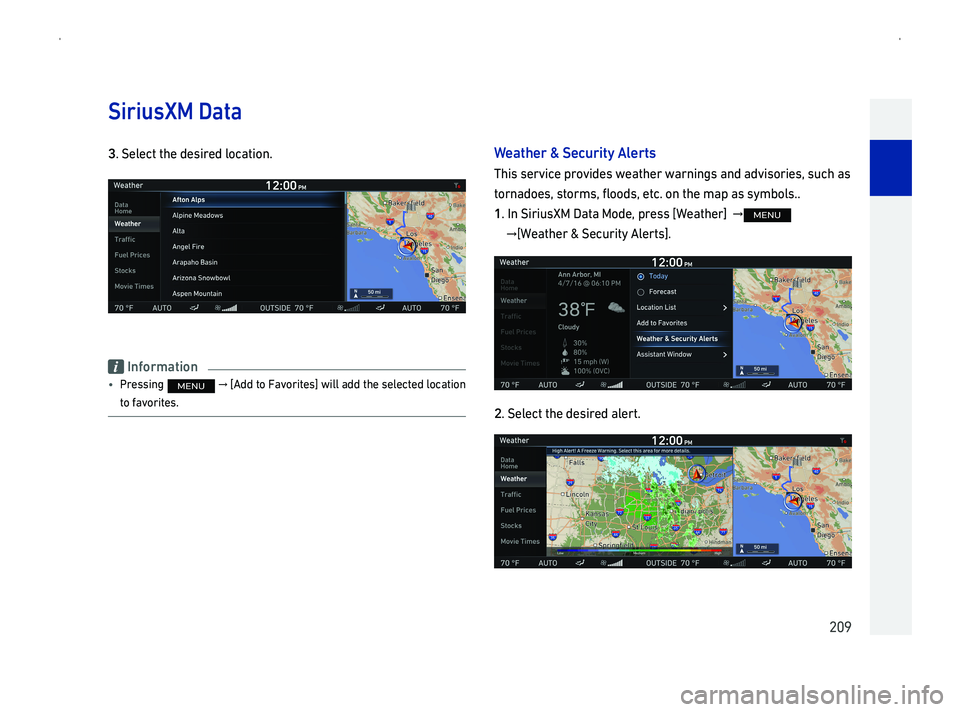This screenshot has height=712, width=960.
Task: Click the Information 'i' icon on the page
Action: point(116,367)
